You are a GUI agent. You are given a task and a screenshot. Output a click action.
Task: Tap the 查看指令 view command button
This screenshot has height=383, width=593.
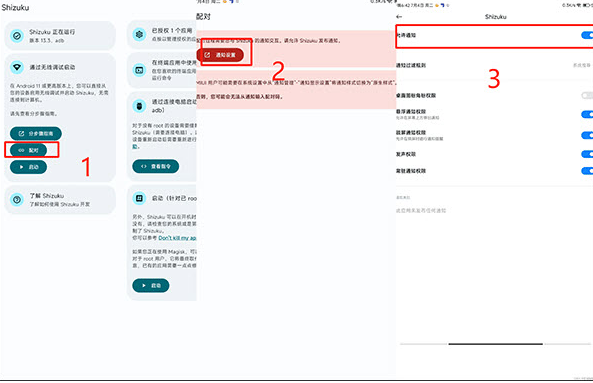155,166
